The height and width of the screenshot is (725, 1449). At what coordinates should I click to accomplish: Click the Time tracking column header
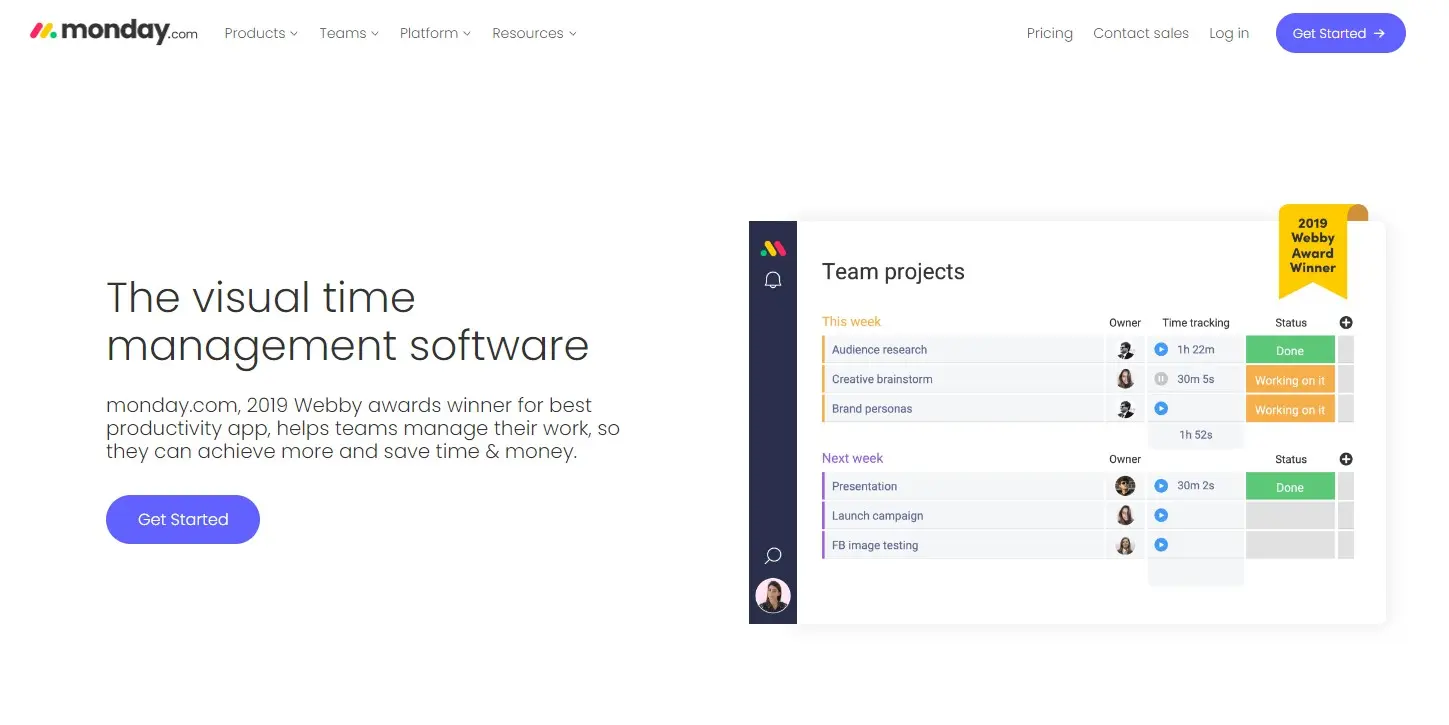coord(1196,322)
